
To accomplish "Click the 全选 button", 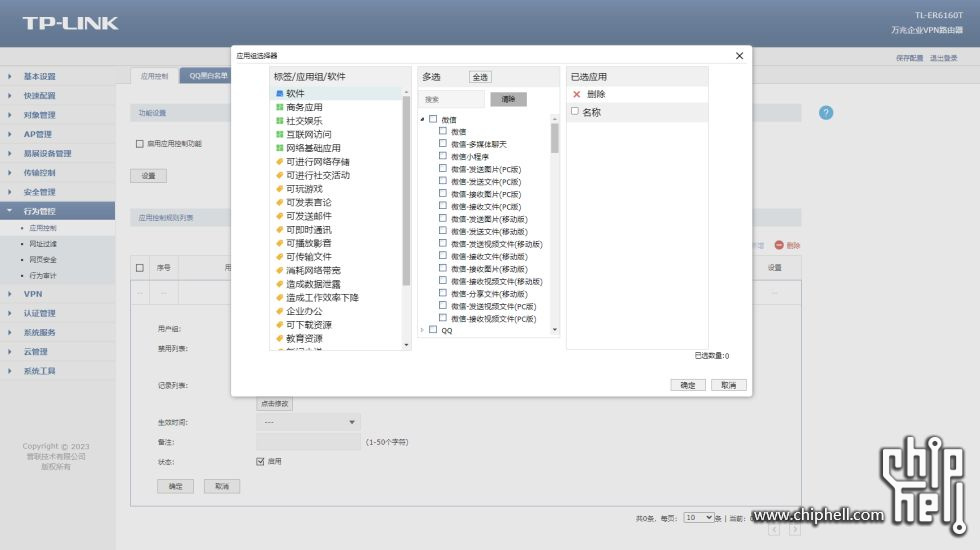I will click(480, 77).
